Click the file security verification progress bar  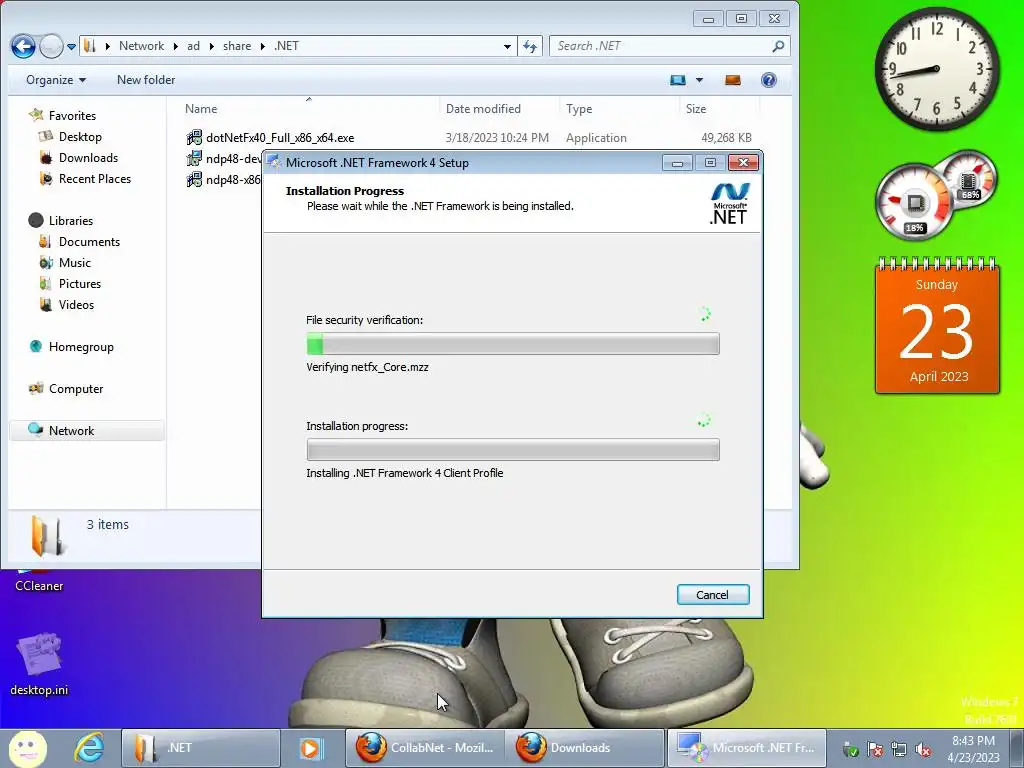point(513,344)
